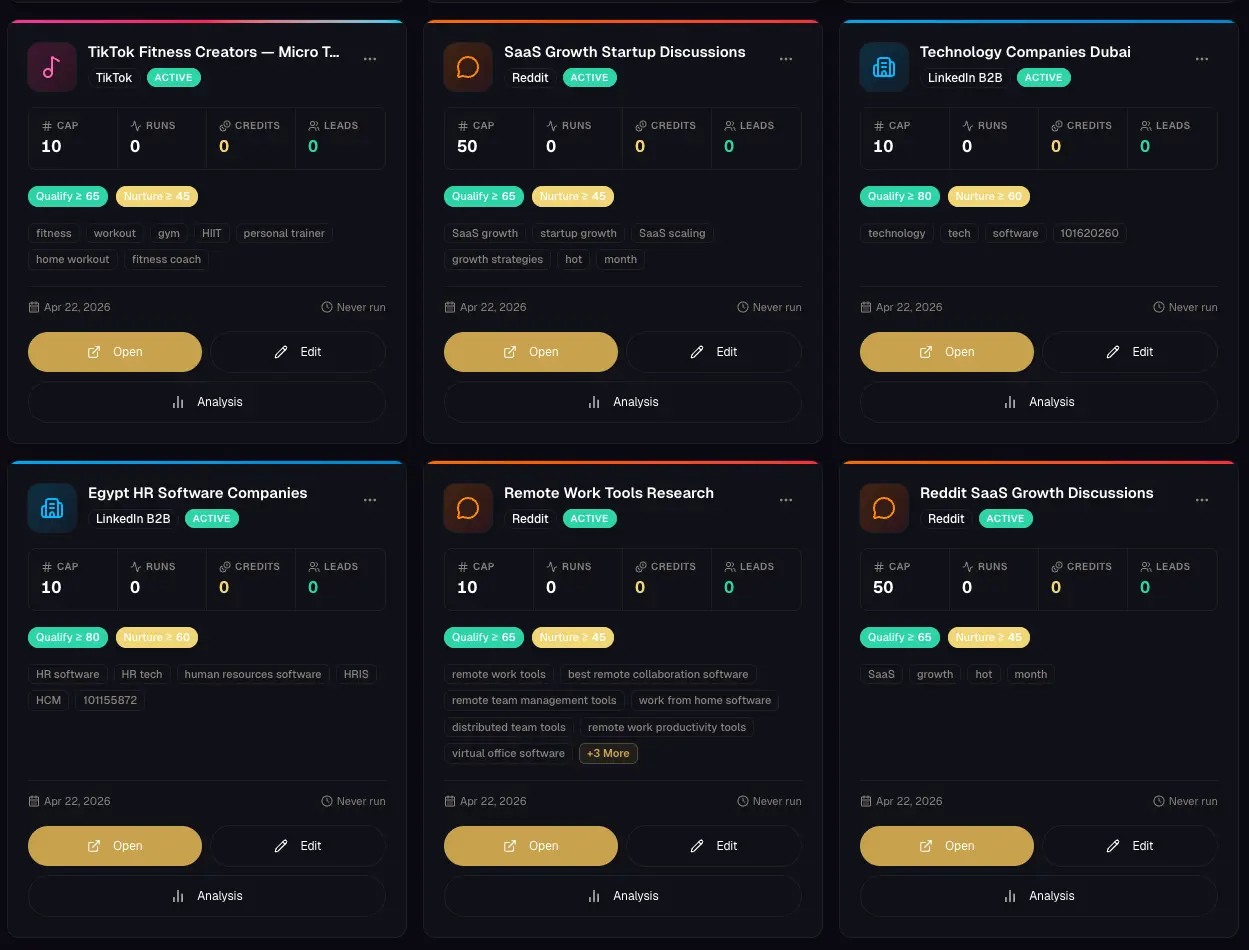Click the TikTok Fitness Creators music note icon
The height and width of the screenshot is (950, 1249).
pos(52,67)
